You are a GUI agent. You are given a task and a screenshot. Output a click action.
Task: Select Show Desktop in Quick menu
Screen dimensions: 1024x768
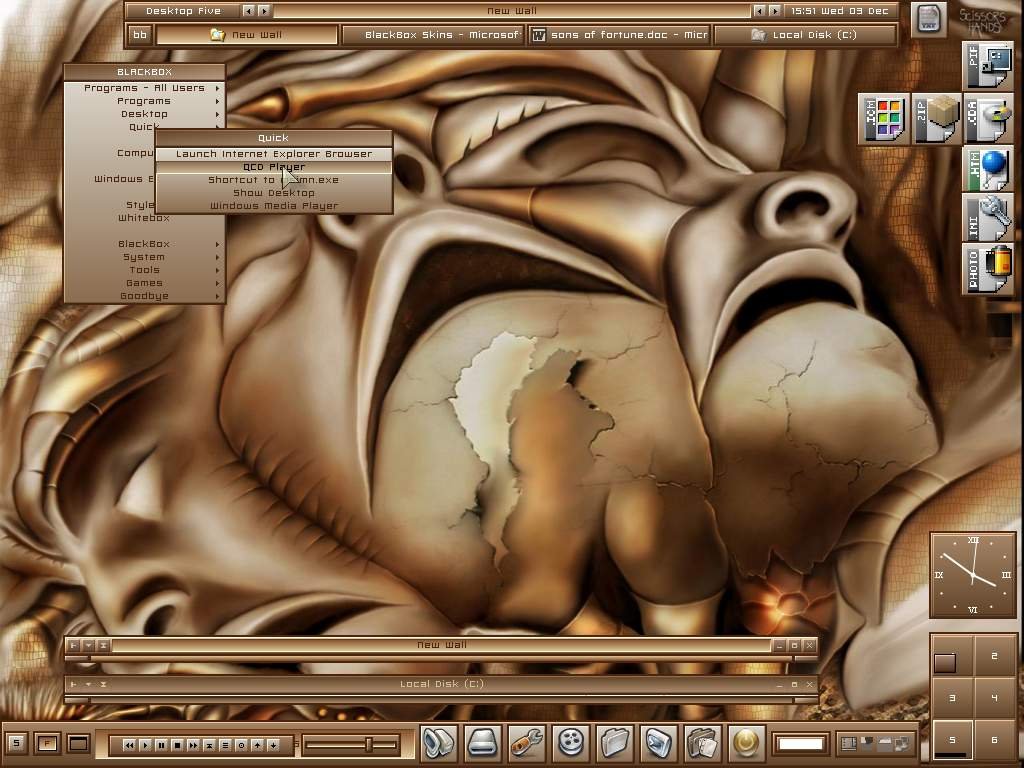coord(274,193)
